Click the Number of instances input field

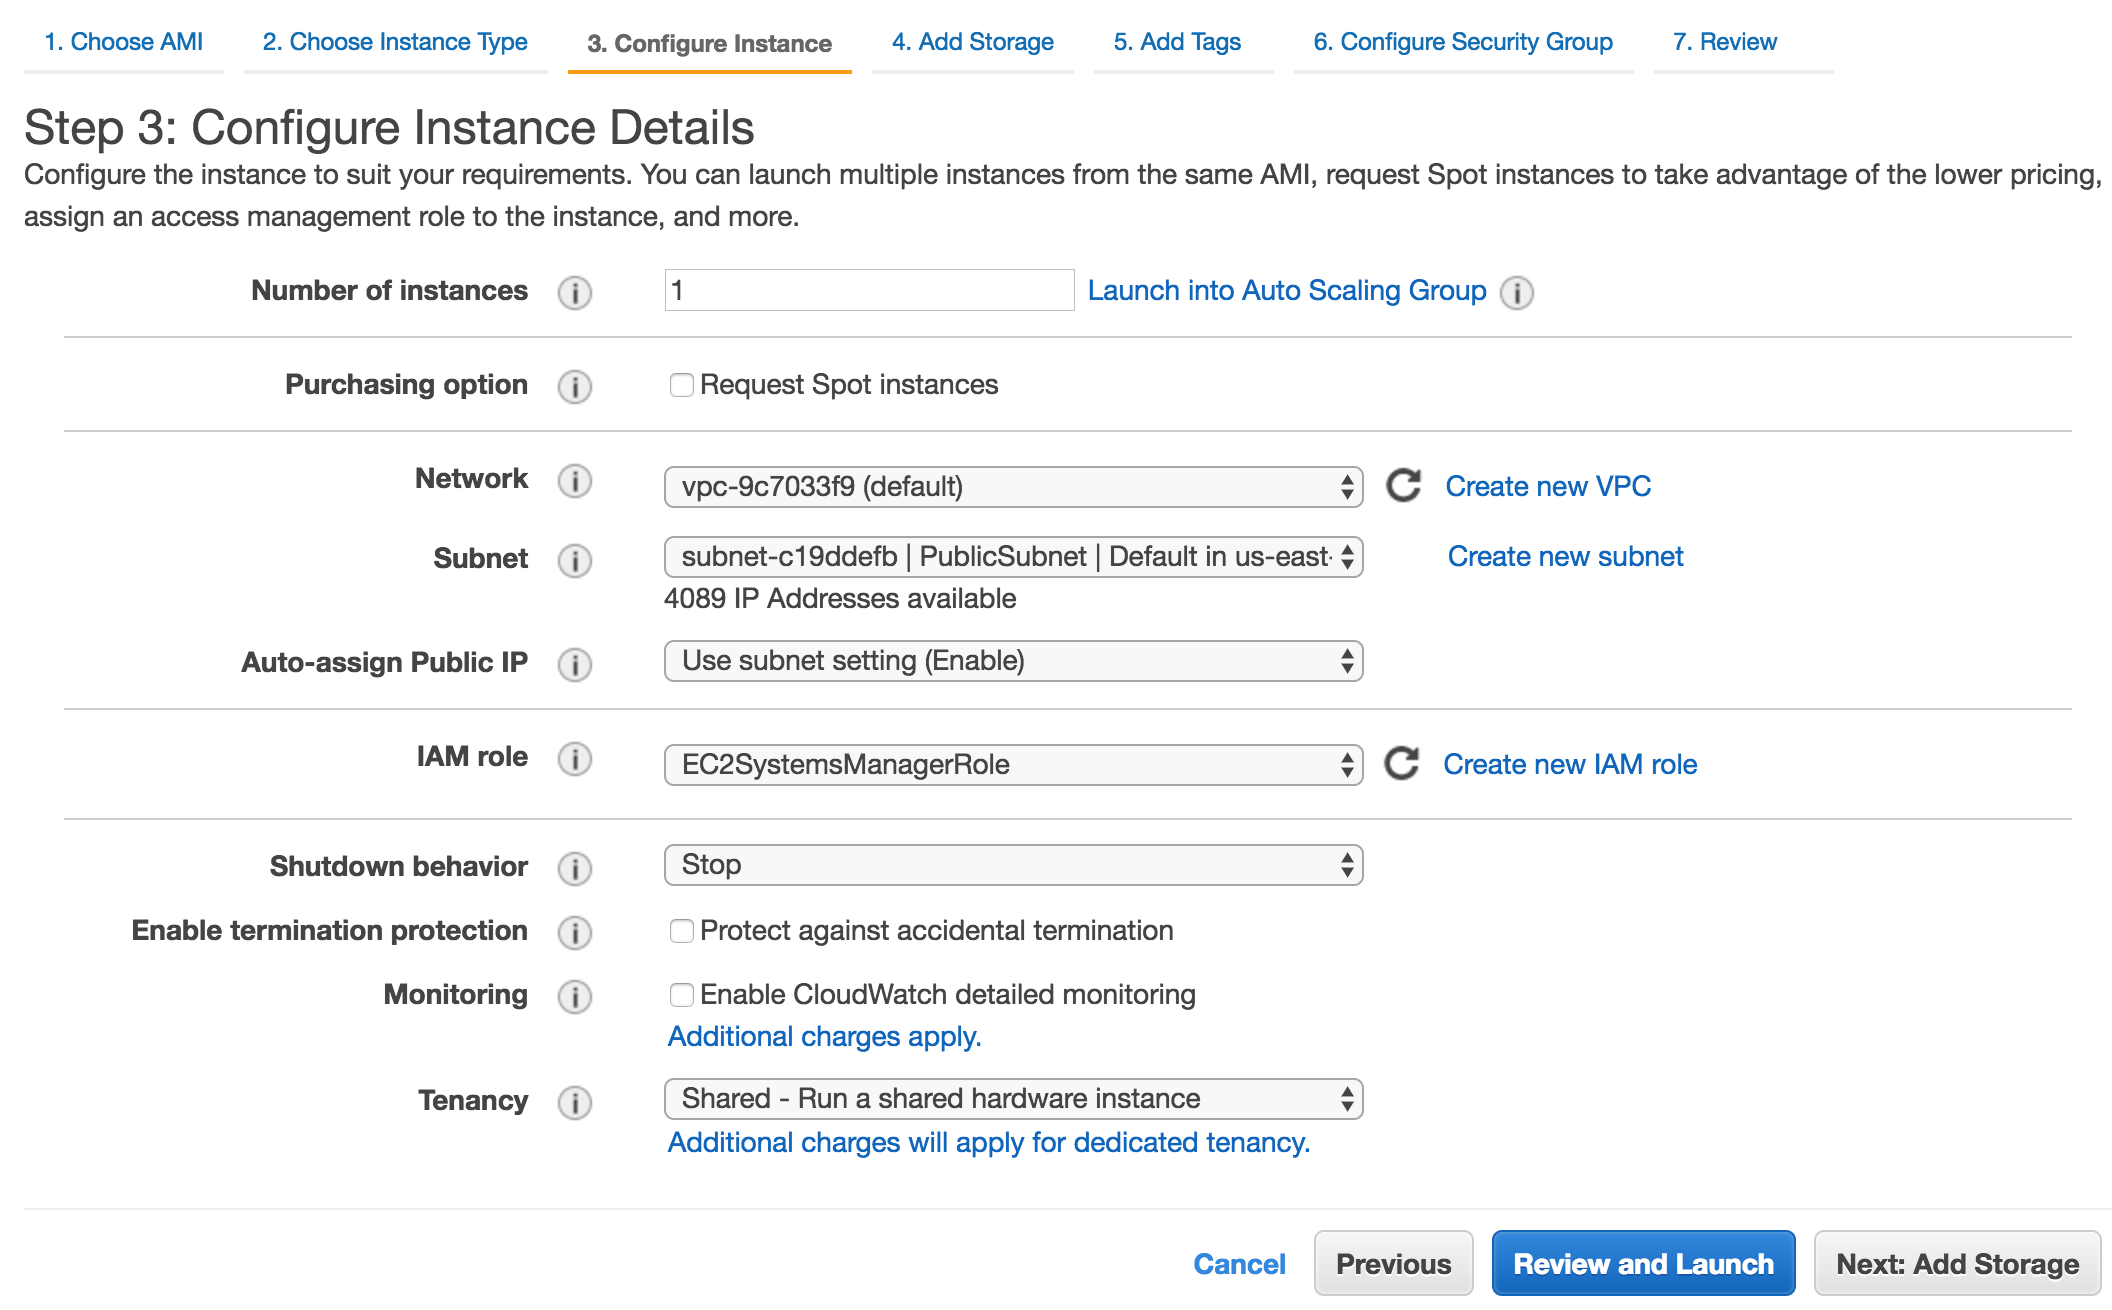(x=868, y=290)
